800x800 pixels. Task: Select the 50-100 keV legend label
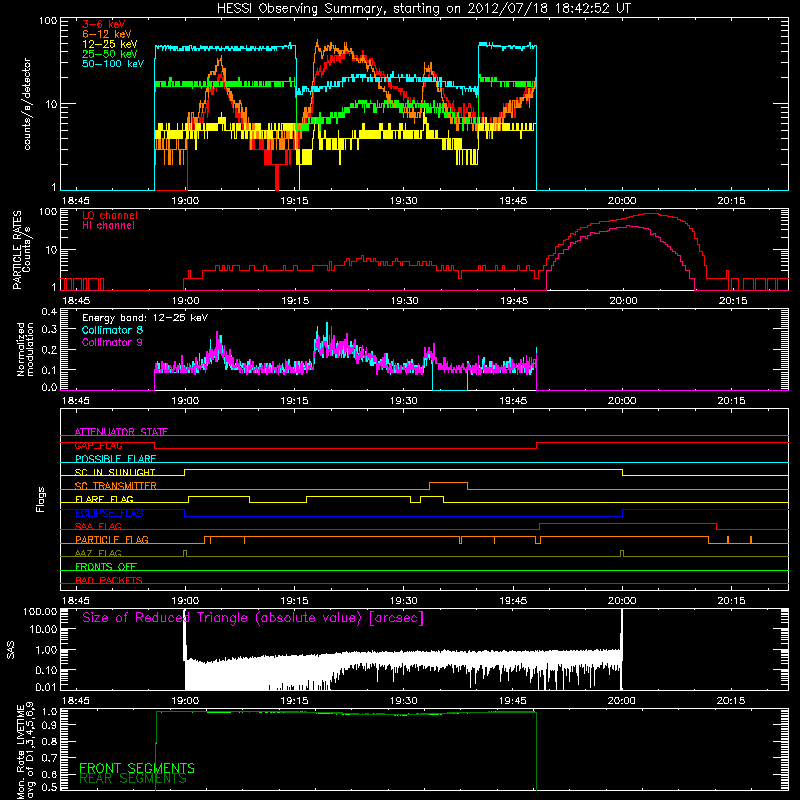click(x=112, y=64)
